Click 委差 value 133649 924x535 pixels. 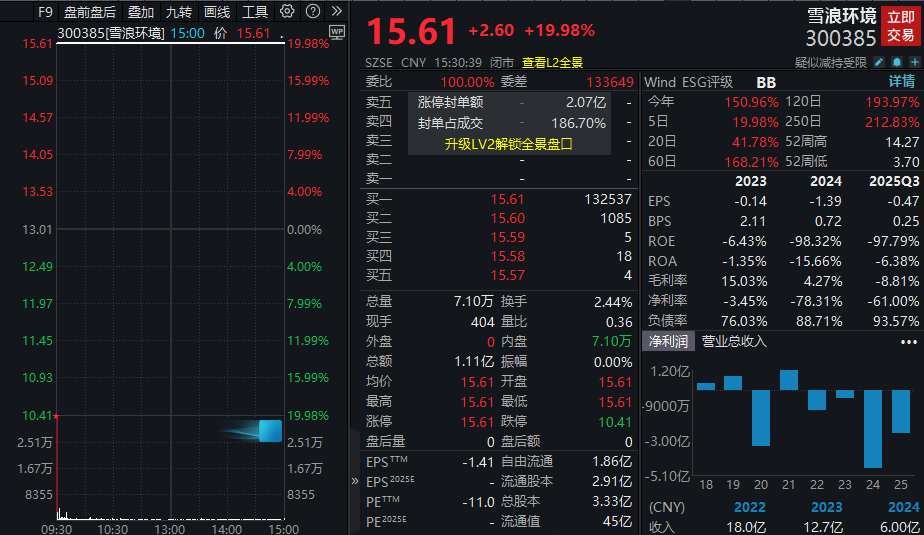tap(610, 82)
